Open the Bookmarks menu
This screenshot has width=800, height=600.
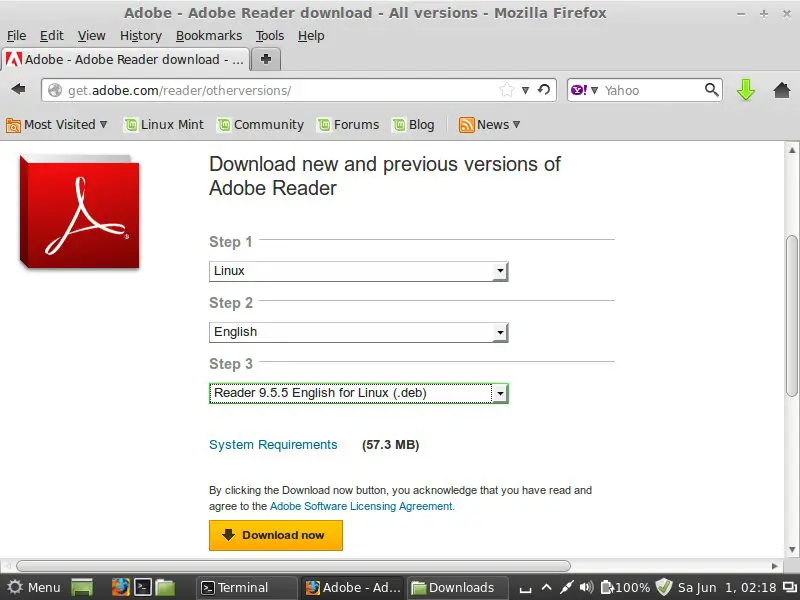(209, 36)
